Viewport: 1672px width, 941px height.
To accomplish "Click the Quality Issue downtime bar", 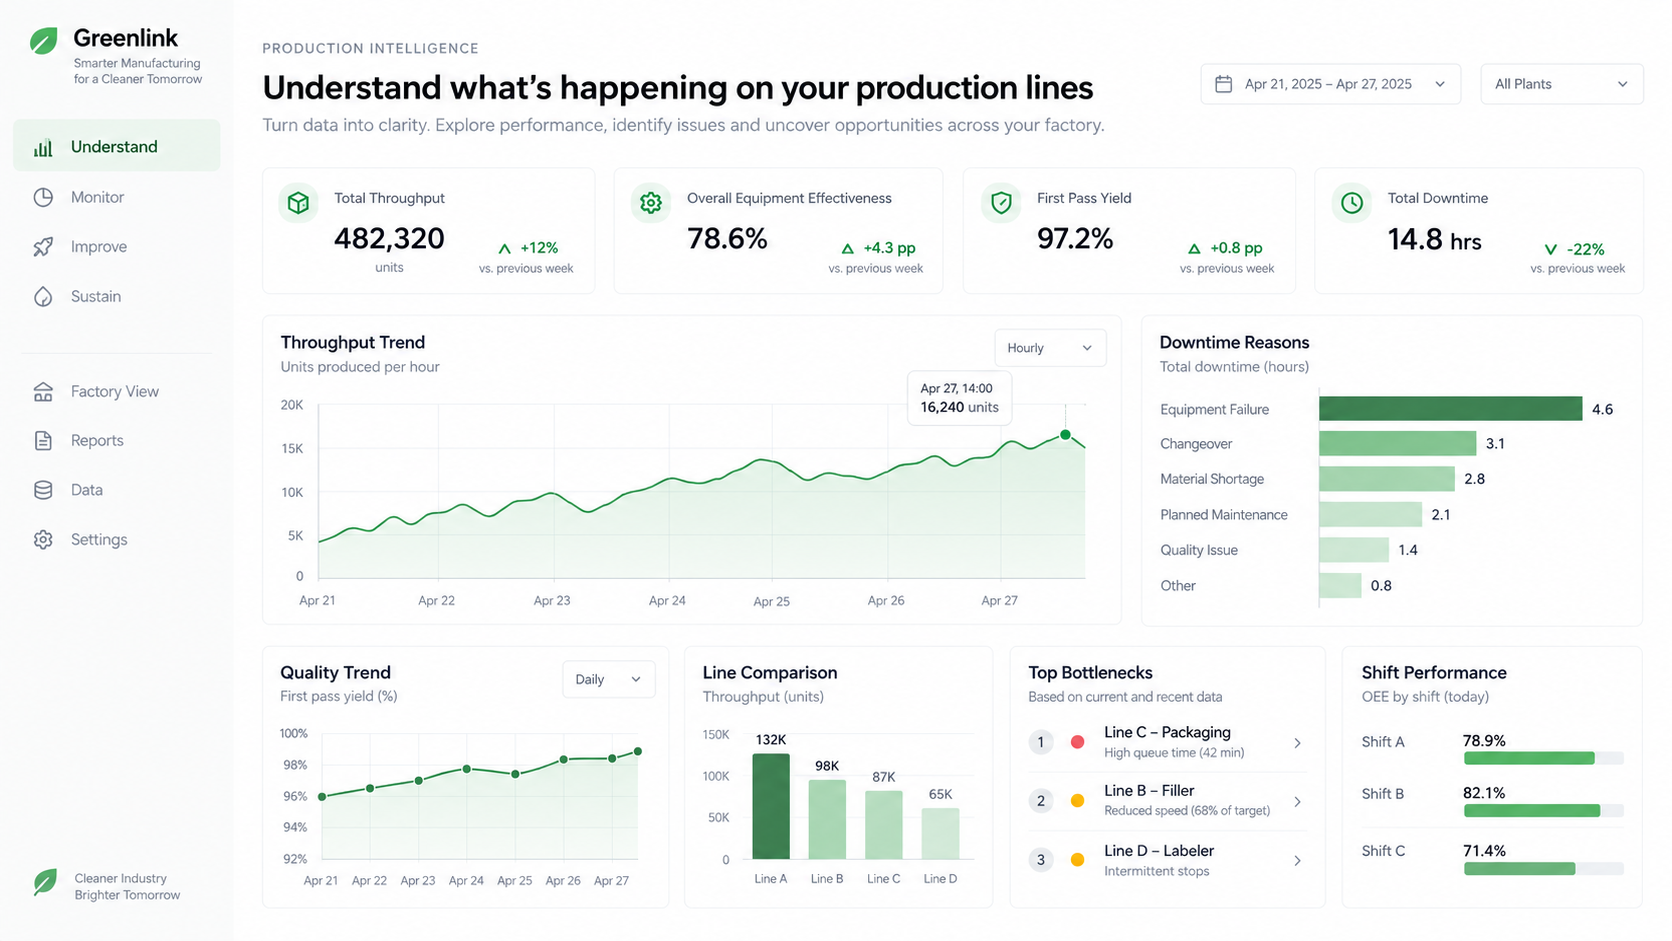I will (1354, 550).
